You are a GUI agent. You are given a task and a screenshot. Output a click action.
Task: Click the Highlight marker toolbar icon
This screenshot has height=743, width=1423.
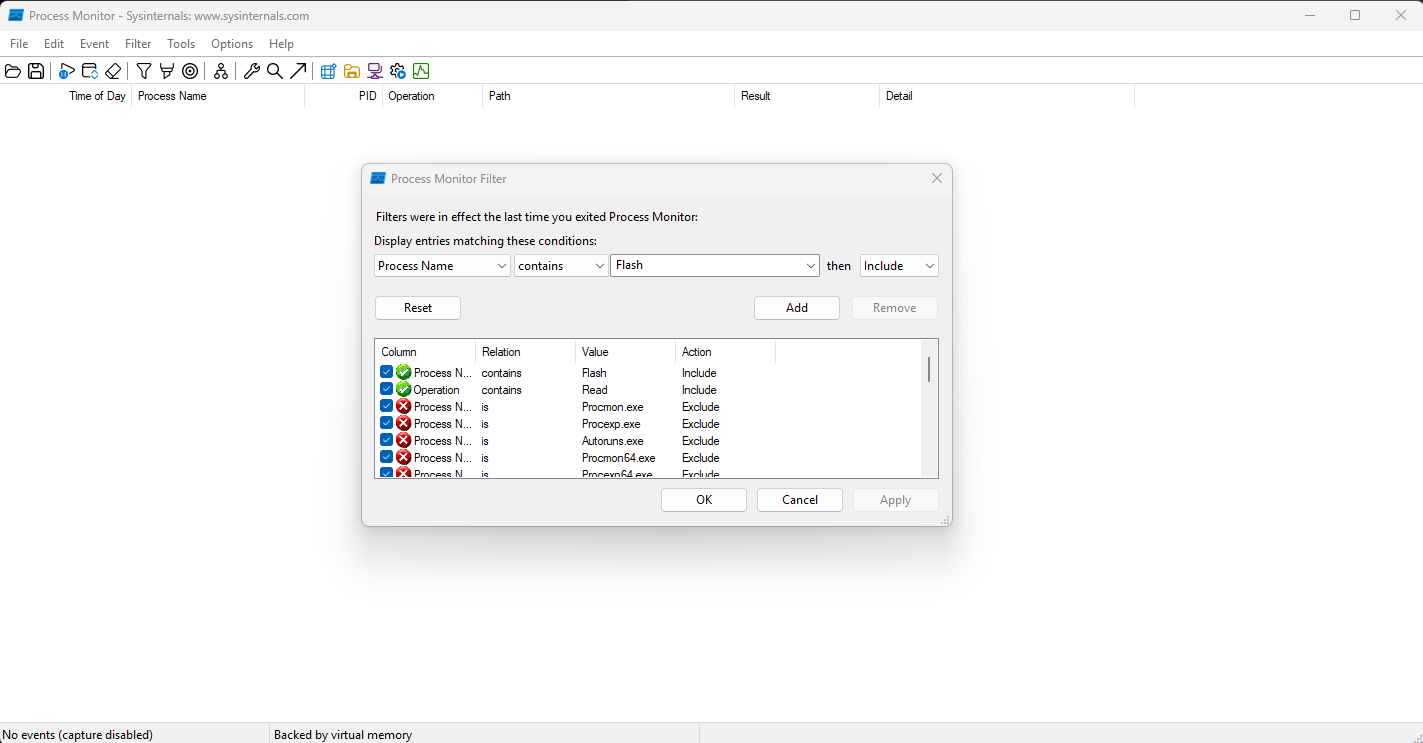coord(166,71)
